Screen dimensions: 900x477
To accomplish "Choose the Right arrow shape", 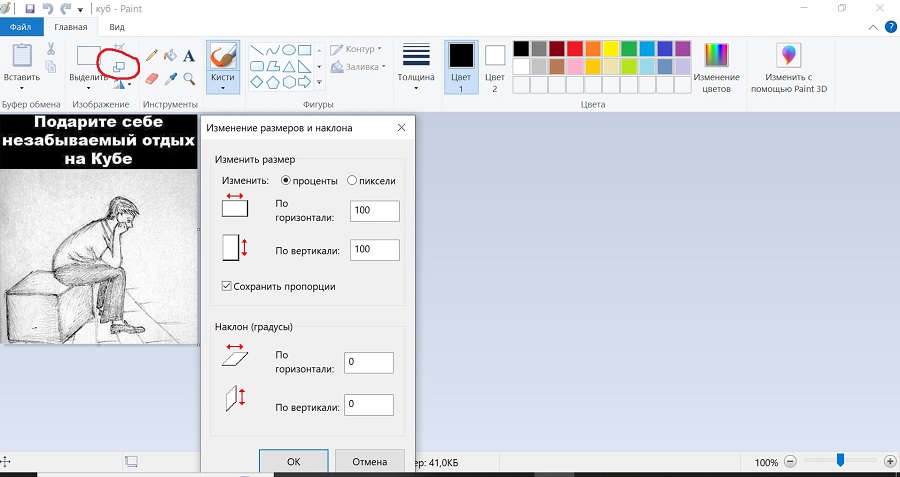I will coord(305,82).
